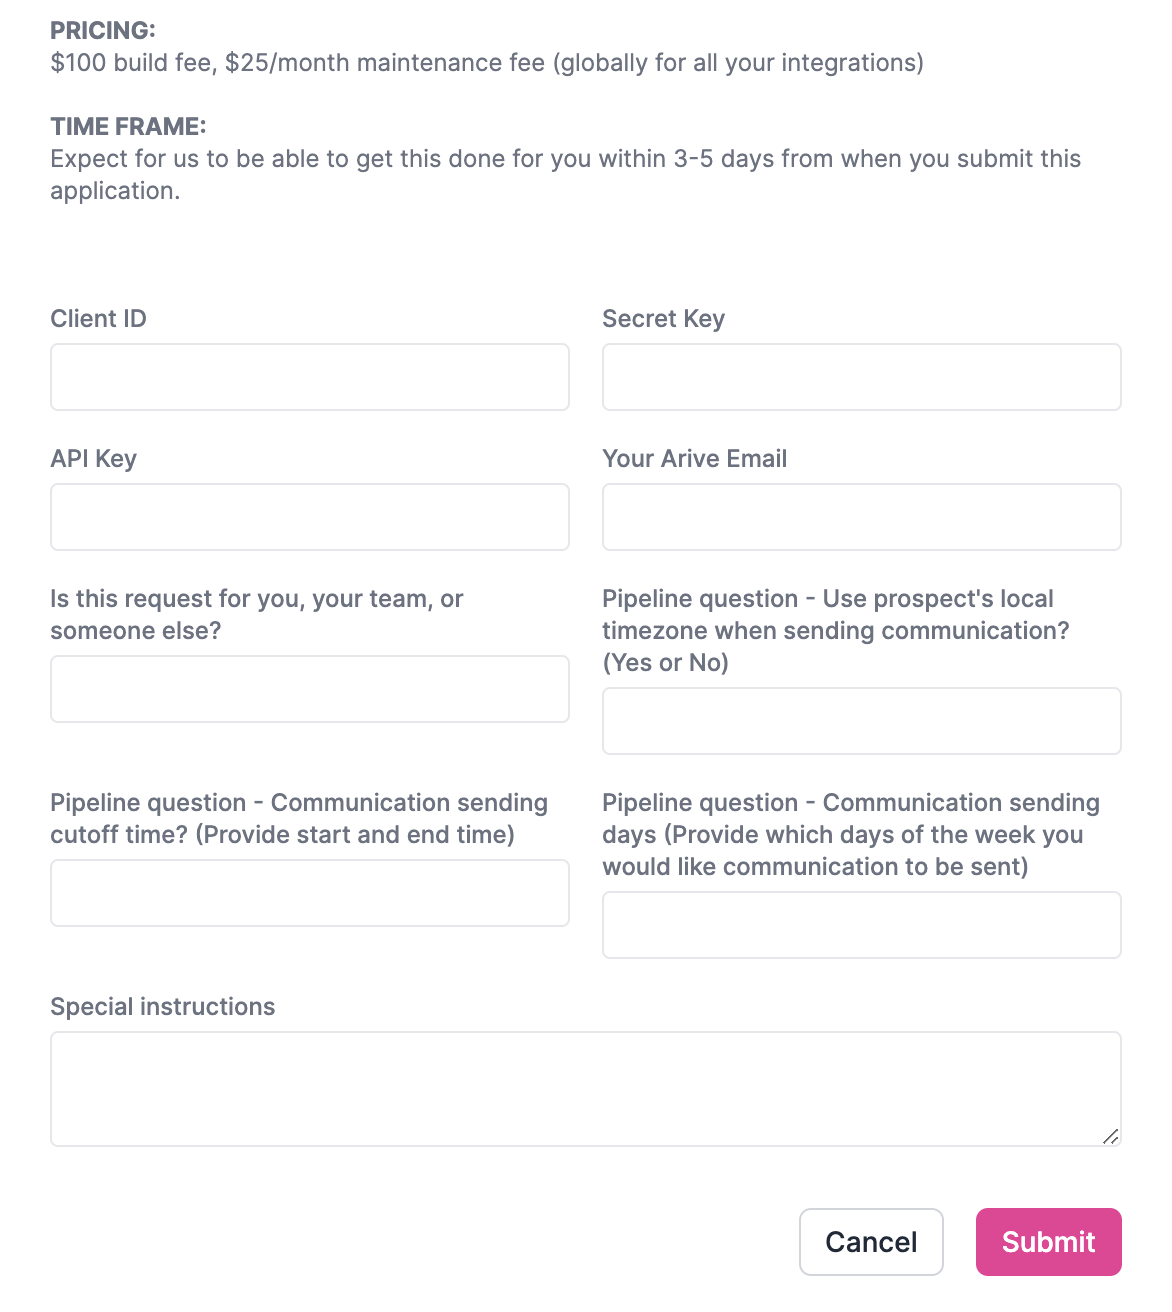Image resolution: width=1172 pixels, height=1312 pixels.
Task: Select the communication cutoff time input
Action: pyautogui.click(x=310, y=893)
